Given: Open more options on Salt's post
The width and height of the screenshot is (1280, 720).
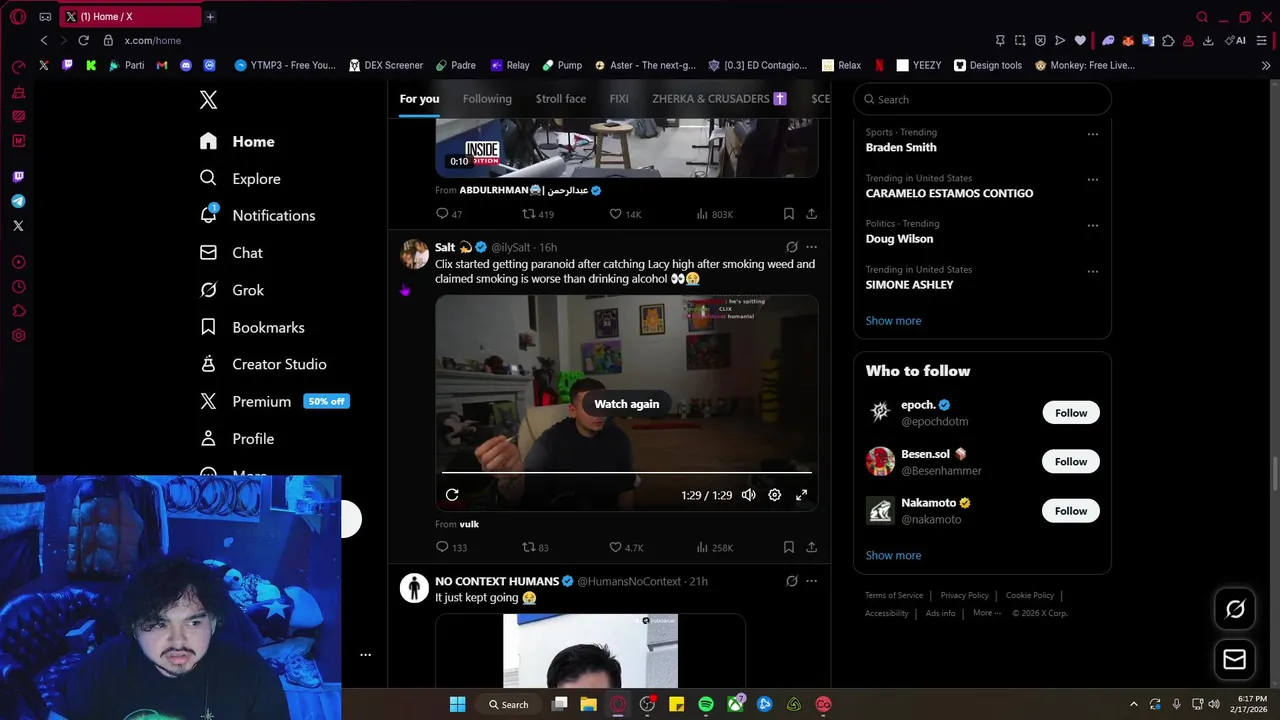Looking at the screenshot, I should pos(811,247).
